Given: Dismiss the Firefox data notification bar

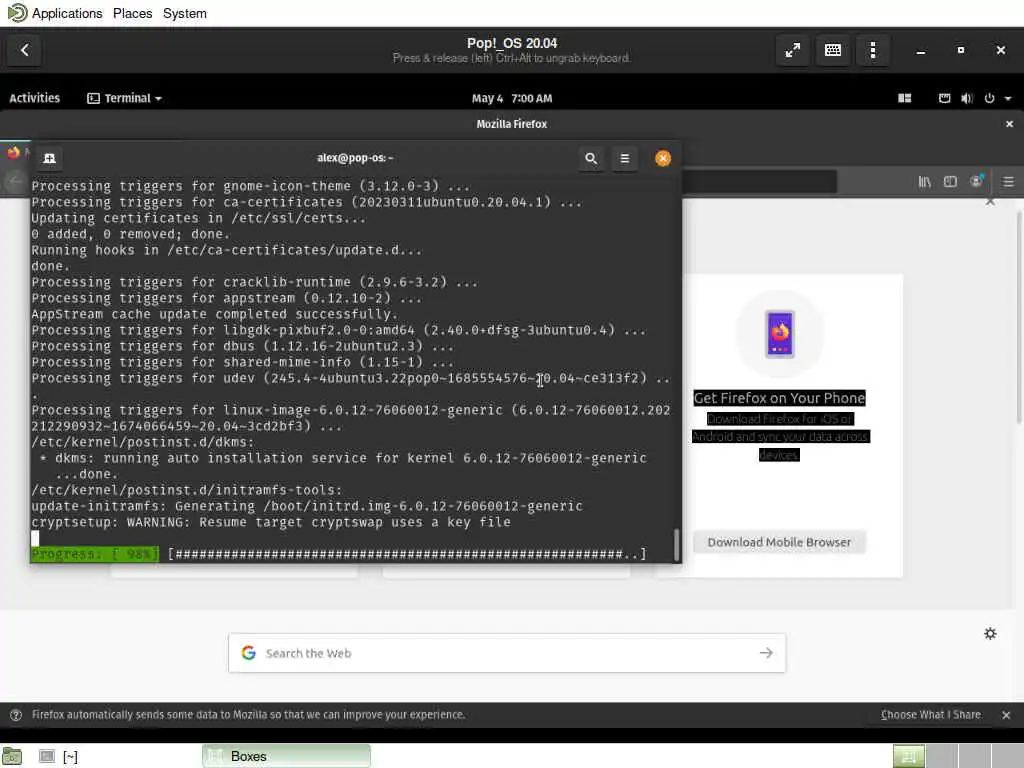Looking at the screenshot, I should (1006, 715).
